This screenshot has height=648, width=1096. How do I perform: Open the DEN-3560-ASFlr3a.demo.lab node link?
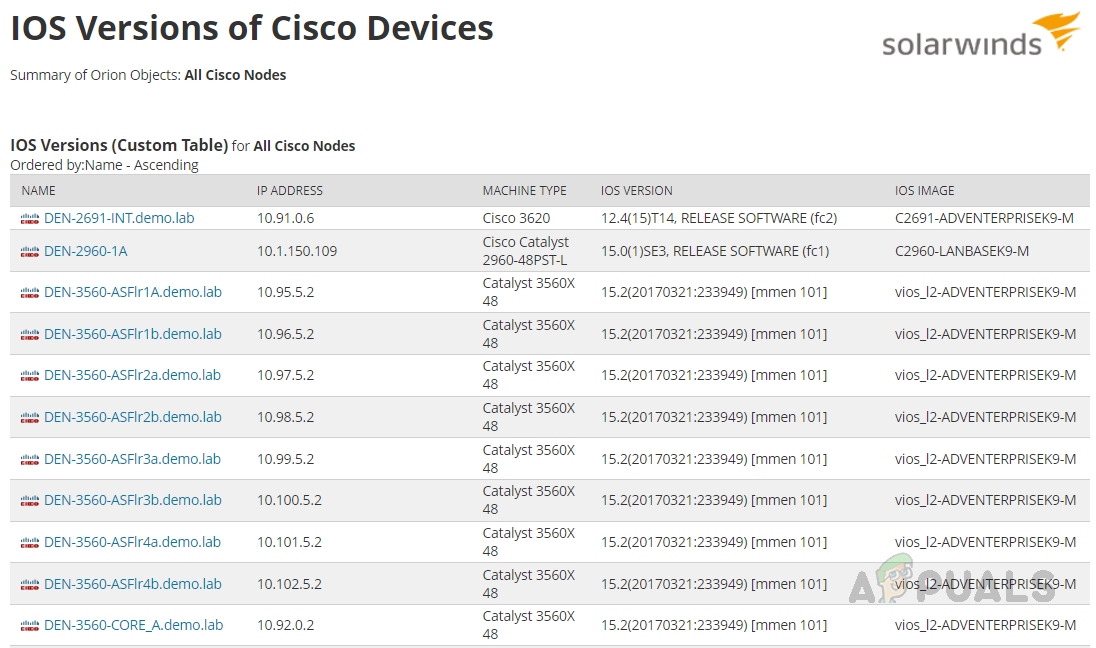[132, 459]
